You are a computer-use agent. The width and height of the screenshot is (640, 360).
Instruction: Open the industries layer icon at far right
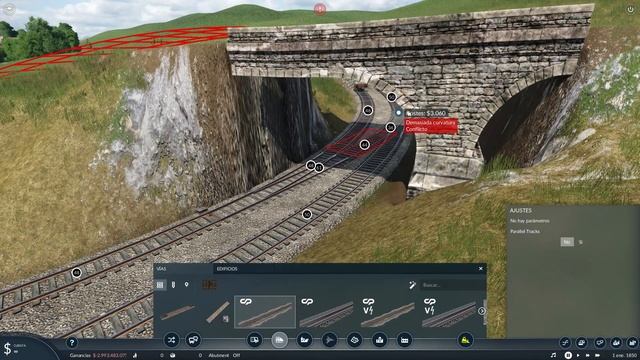632,342
